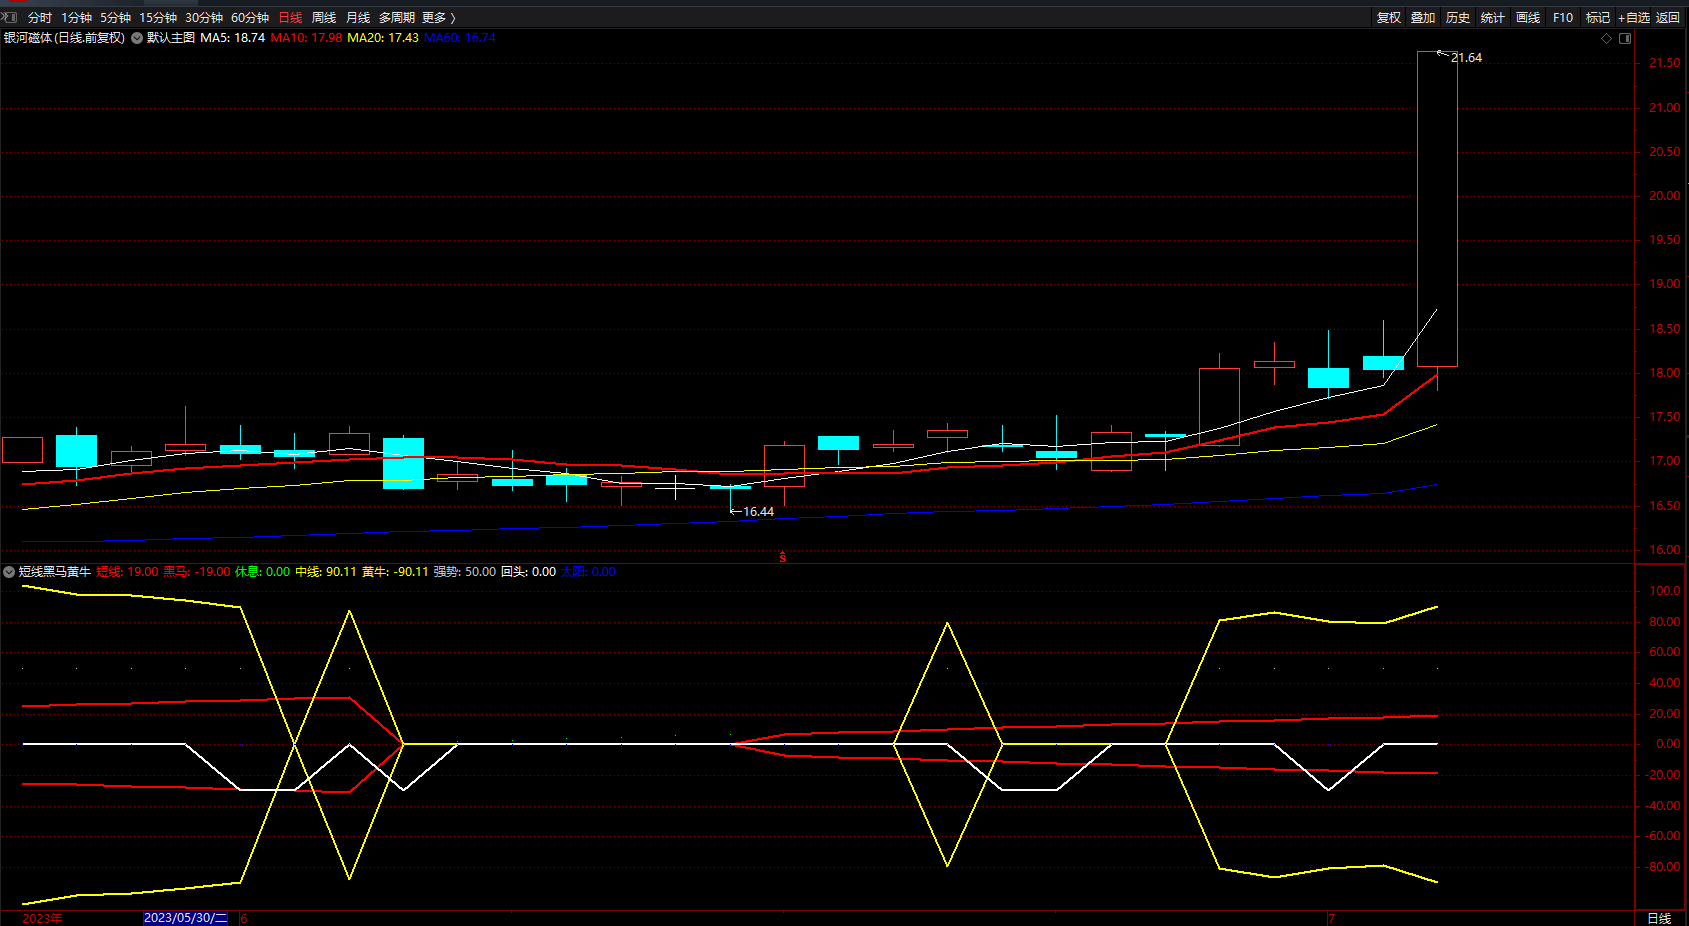Click the MA5: 18.74 indicator value

pos(233,38)
